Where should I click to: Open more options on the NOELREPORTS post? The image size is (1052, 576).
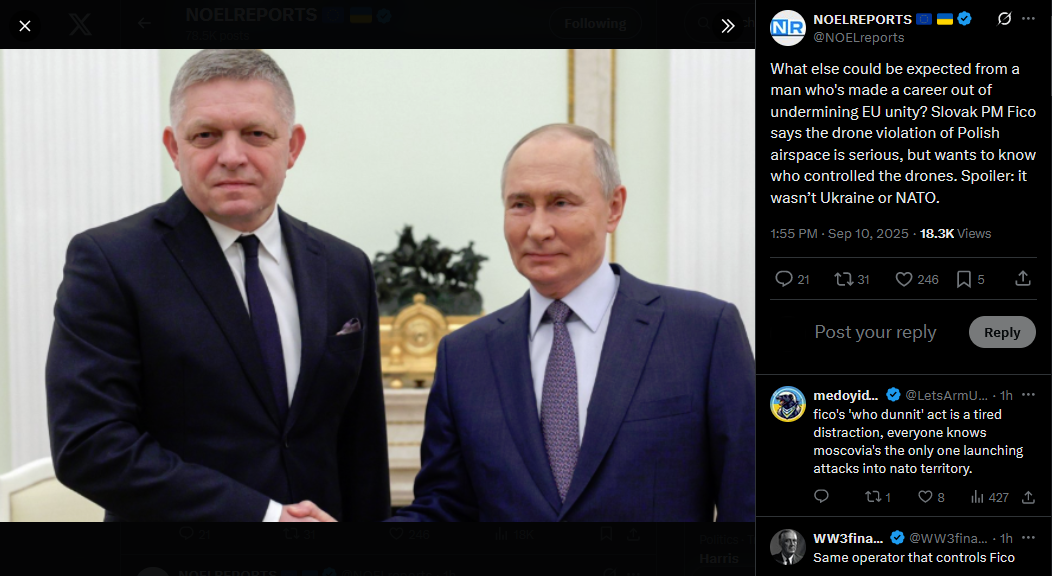1029,19
